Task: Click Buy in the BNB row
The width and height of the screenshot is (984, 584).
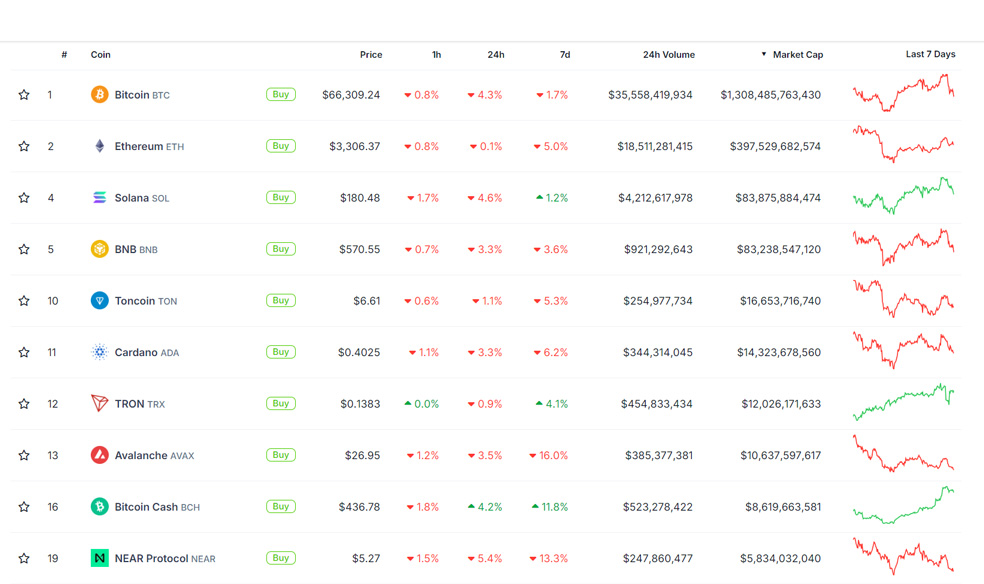Action: 281,249
